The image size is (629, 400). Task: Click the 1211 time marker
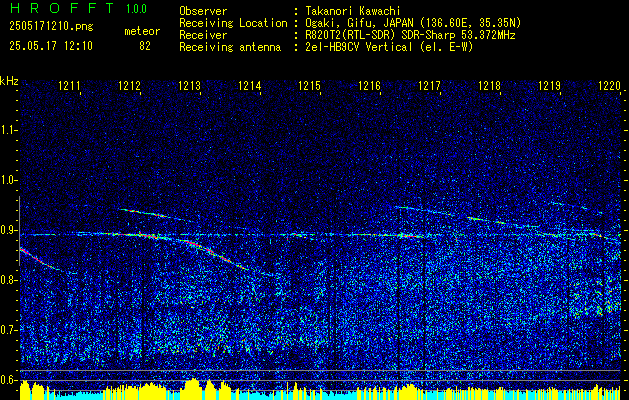point(70,85)
